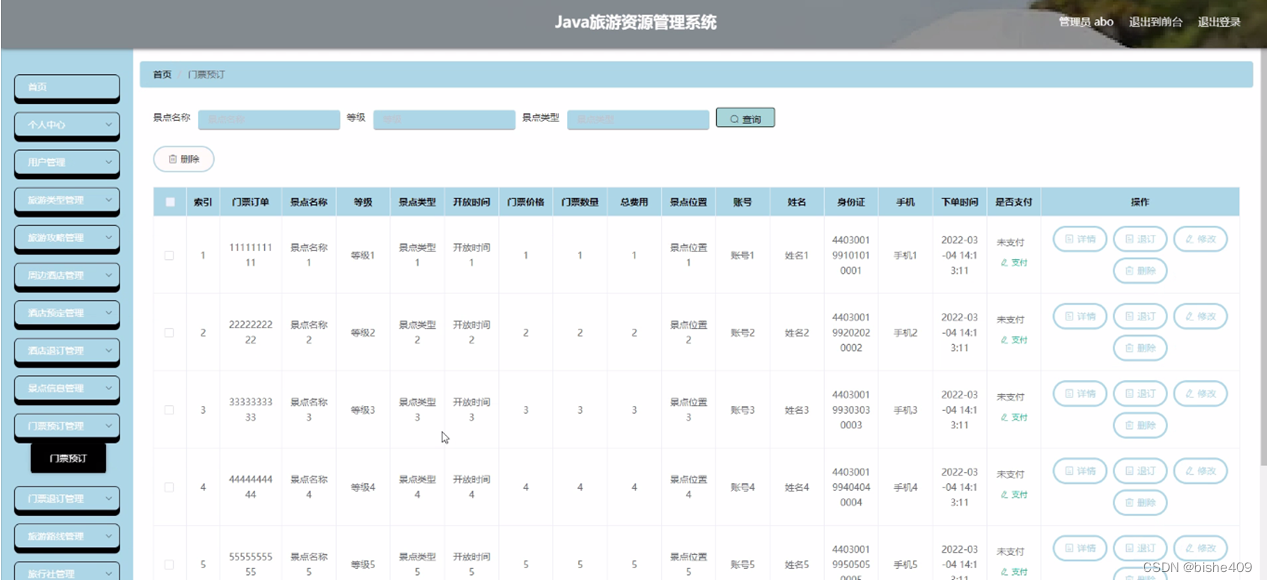Expand the 酒店预定管理 sidebar menu
The height and width of the screenshot is (582, 1267).
coord(67,313)
